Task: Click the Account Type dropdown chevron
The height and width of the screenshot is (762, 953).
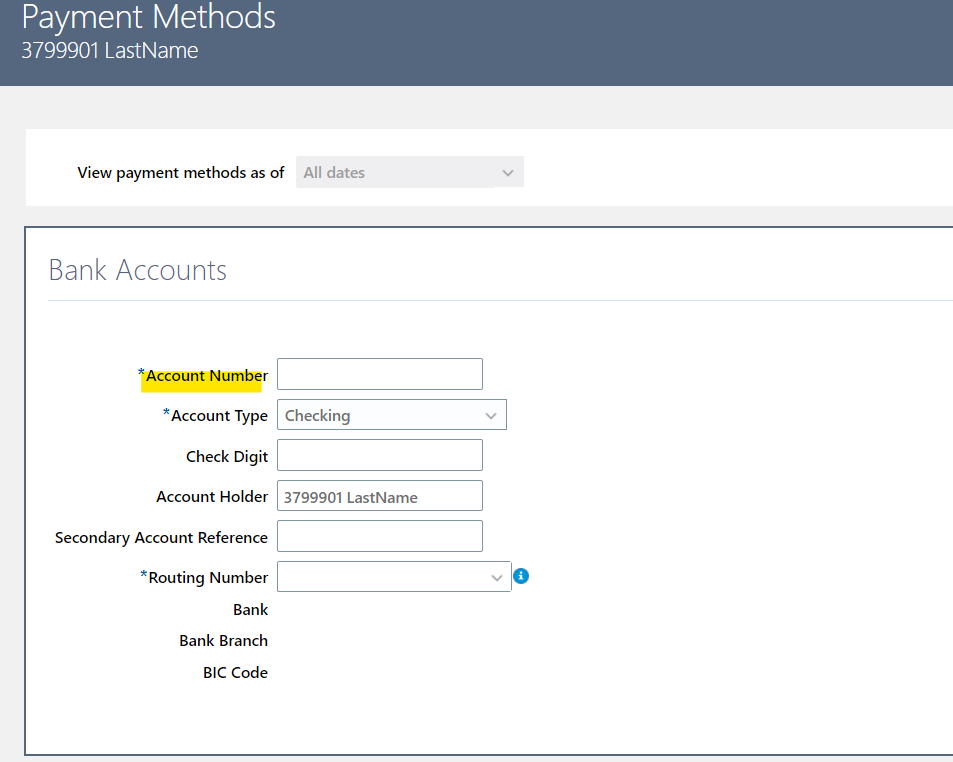Action: 491,414
